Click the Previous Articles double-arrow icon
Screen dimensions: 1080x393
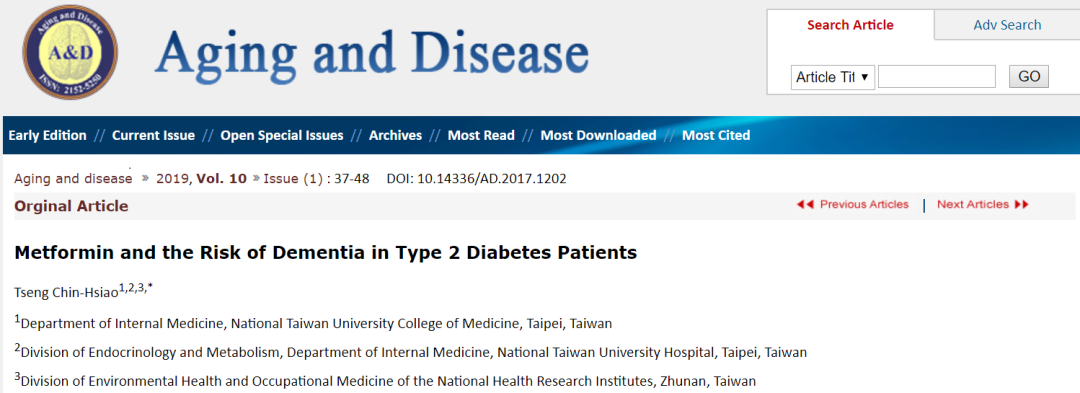pyautogui.click(x=805, y=204)
